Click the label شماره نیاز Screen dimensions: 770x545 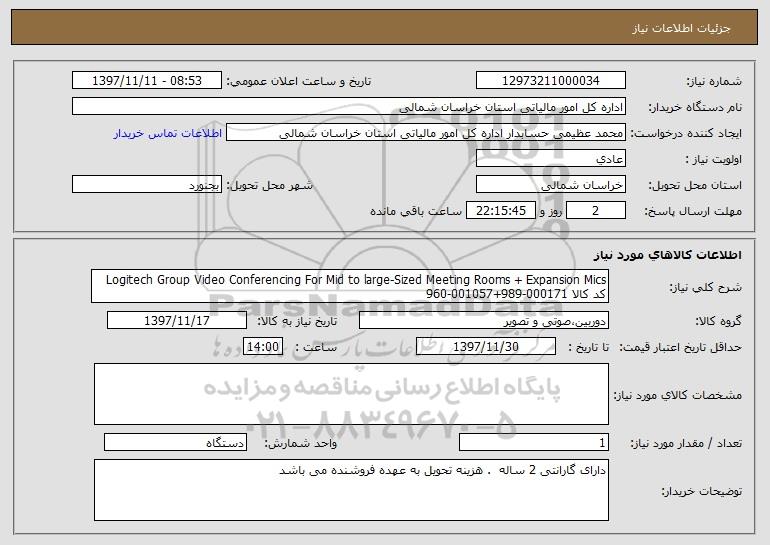pyautogui.click(x=714, y=82)
